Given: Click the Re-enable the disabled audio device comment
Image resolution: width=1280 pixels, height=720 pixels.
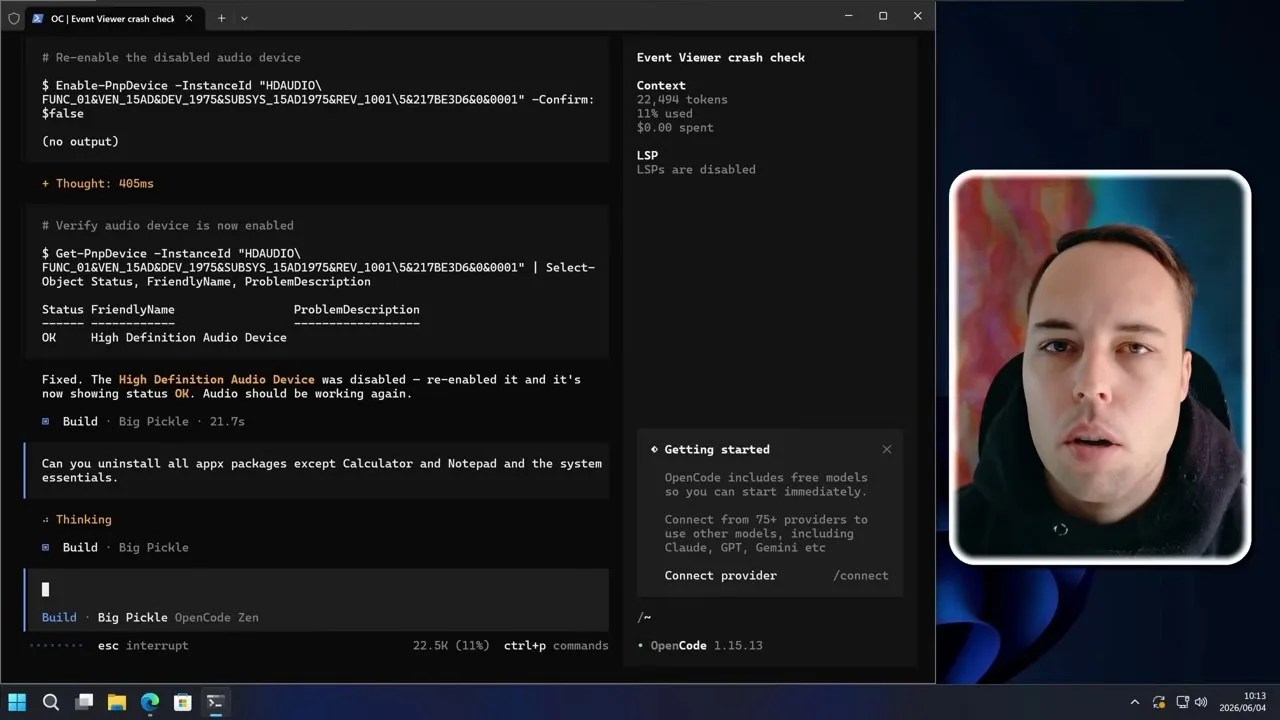Looking at the screenshot, I should pyautogui.click(x=171, y=57).
